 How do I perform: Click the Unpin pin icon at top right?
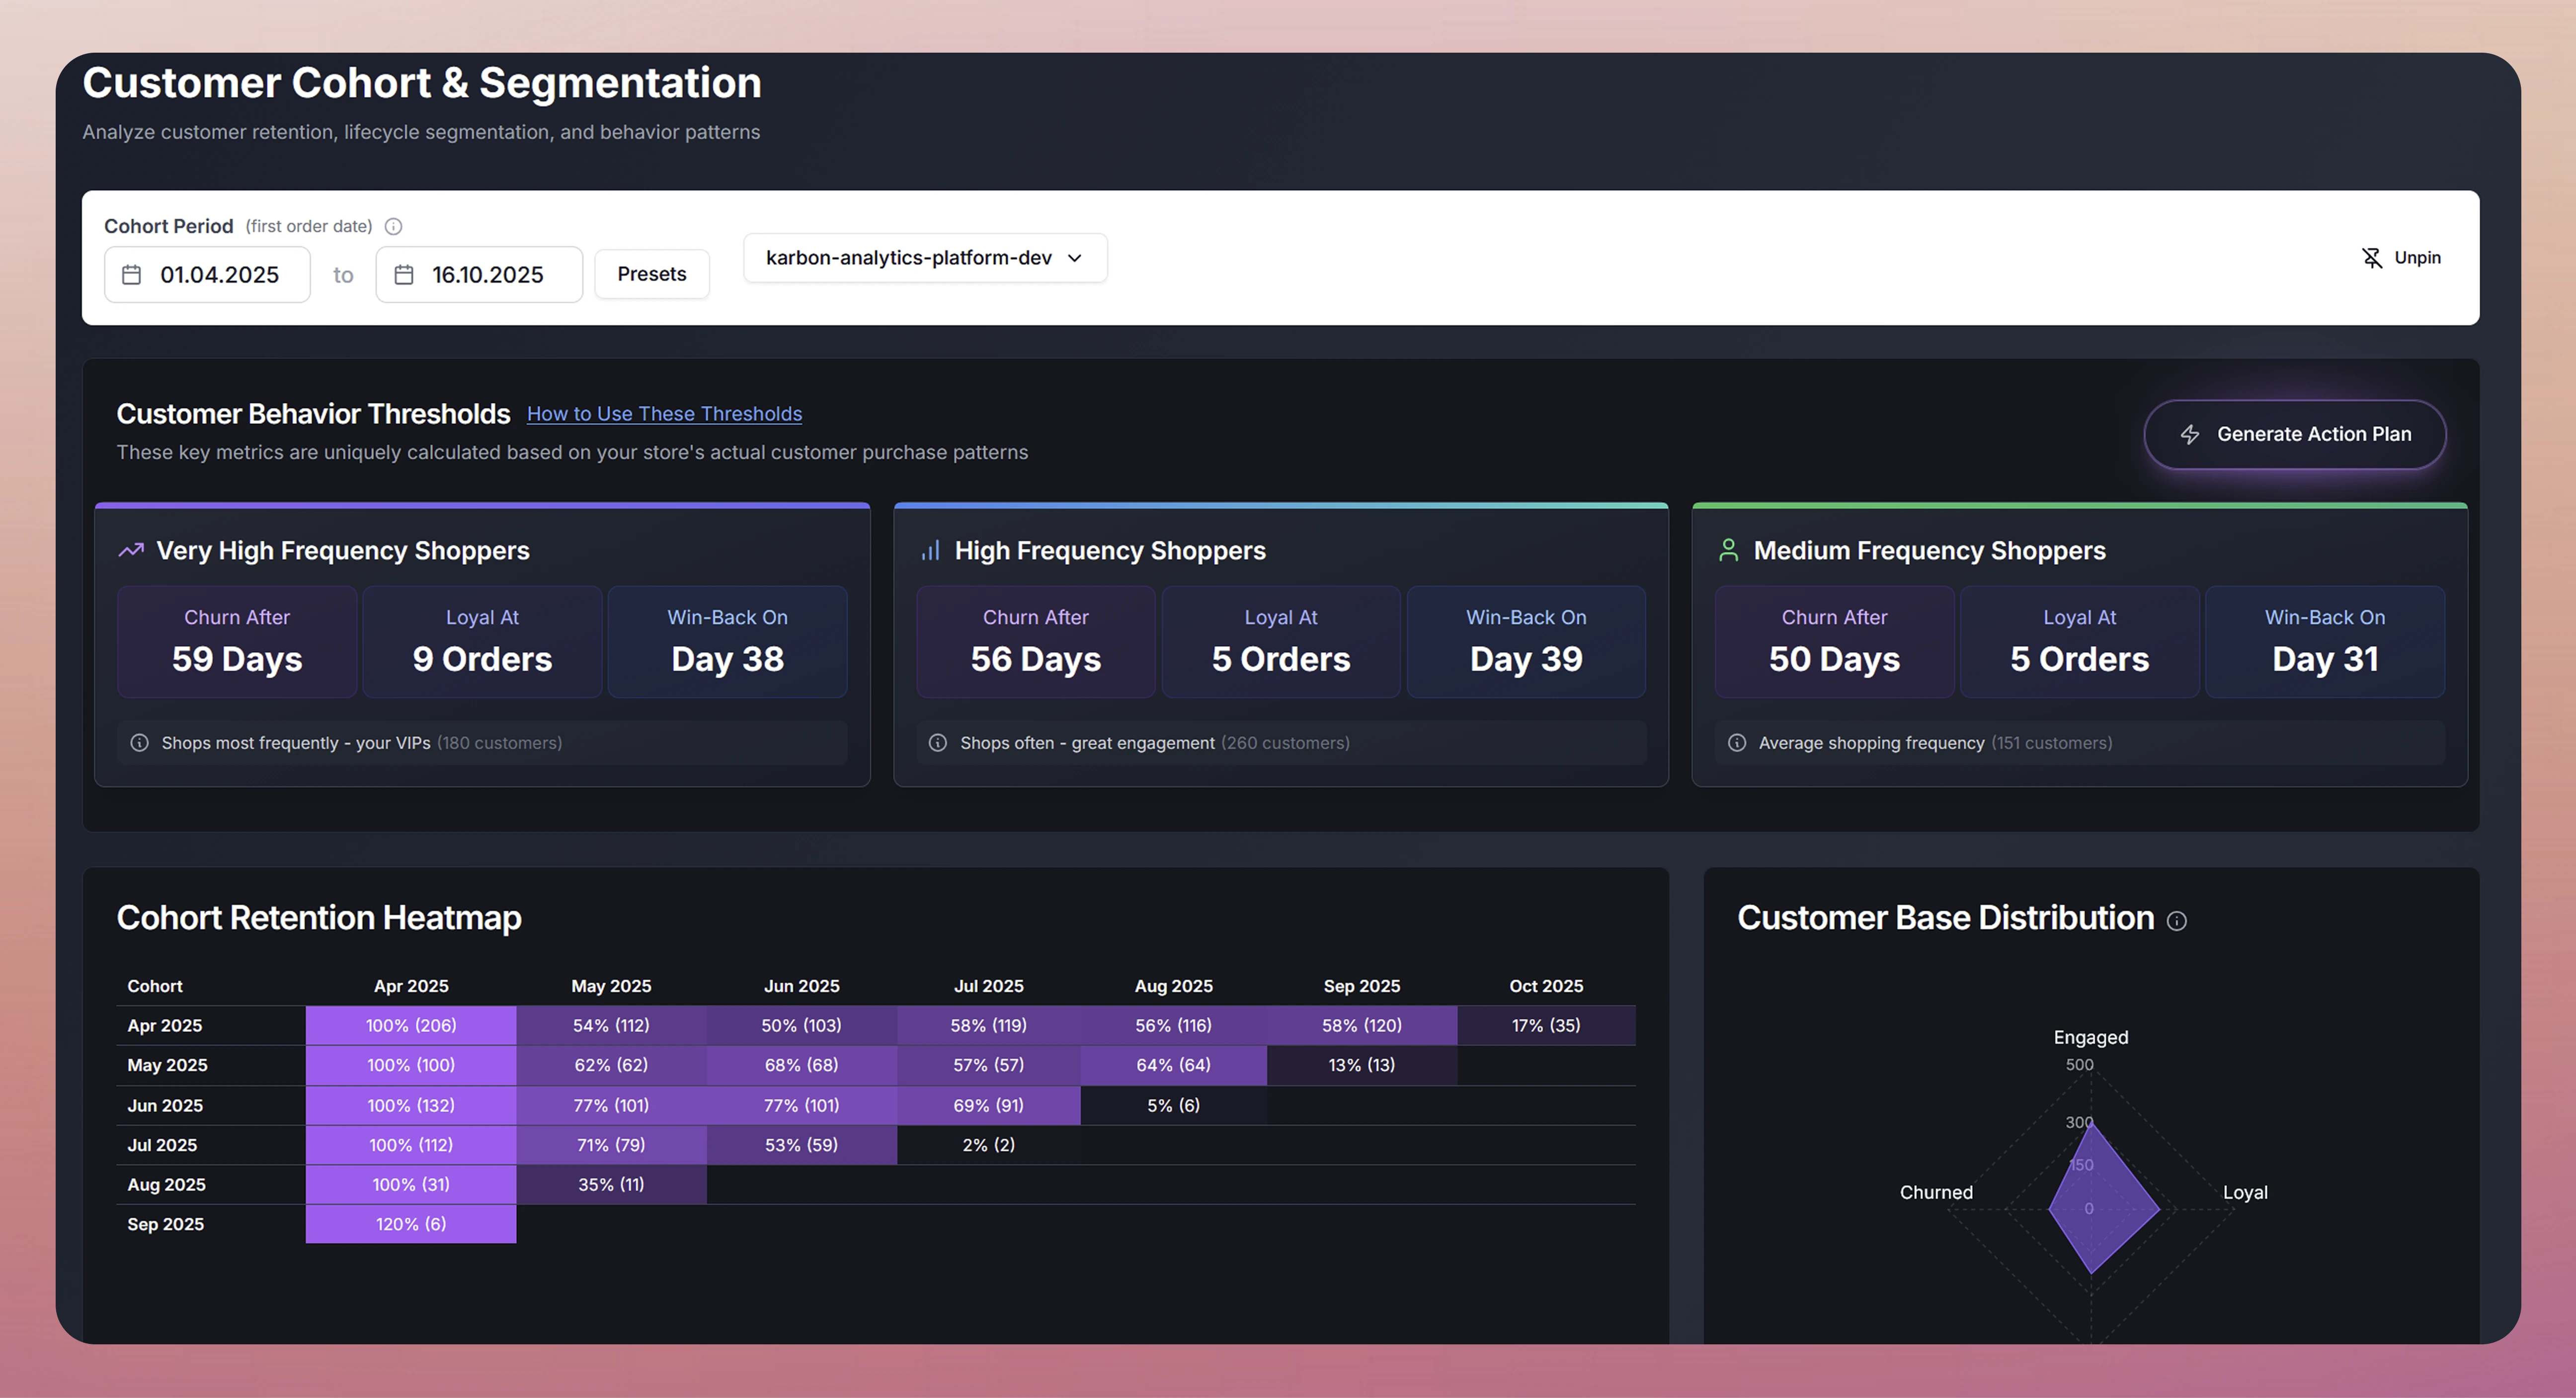tap(2373, 257)
